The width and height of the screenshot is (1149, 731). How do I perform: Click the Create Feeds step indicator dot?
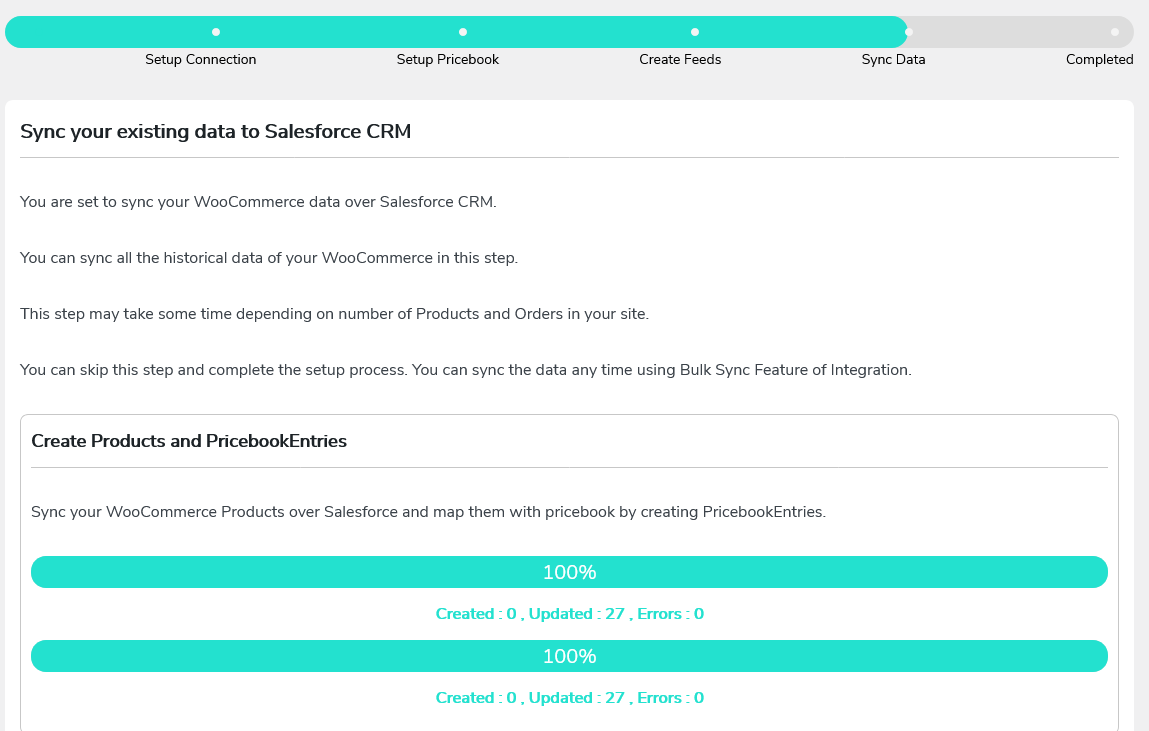(694, 31)
